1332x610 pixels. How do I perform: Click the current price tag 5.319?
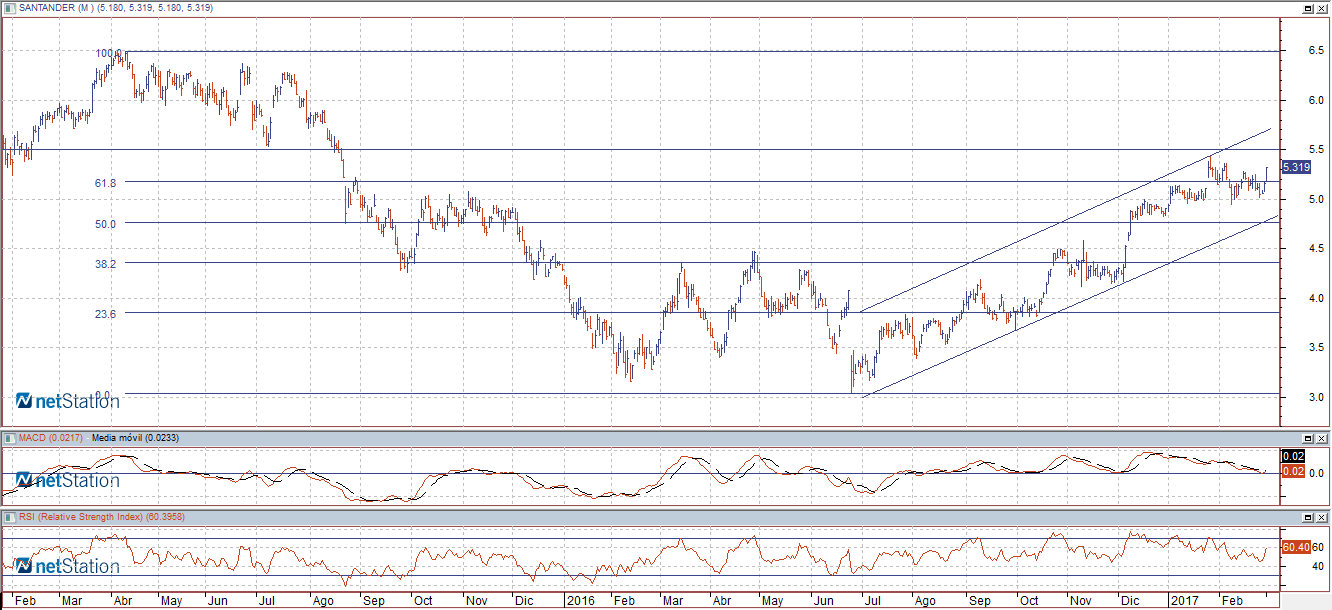[x=1295, y=167]
